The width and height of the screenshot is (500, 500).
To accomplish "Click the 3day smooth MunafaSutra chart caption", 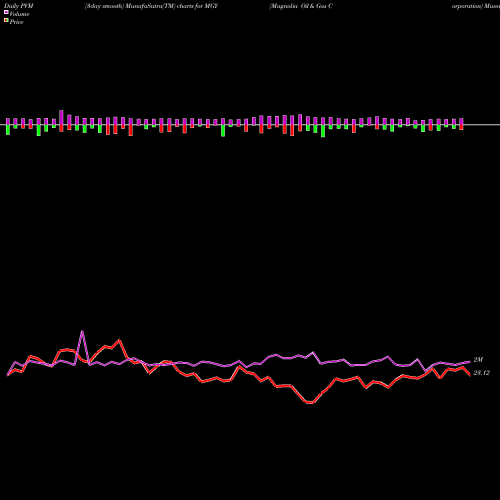I will point(151,6).
